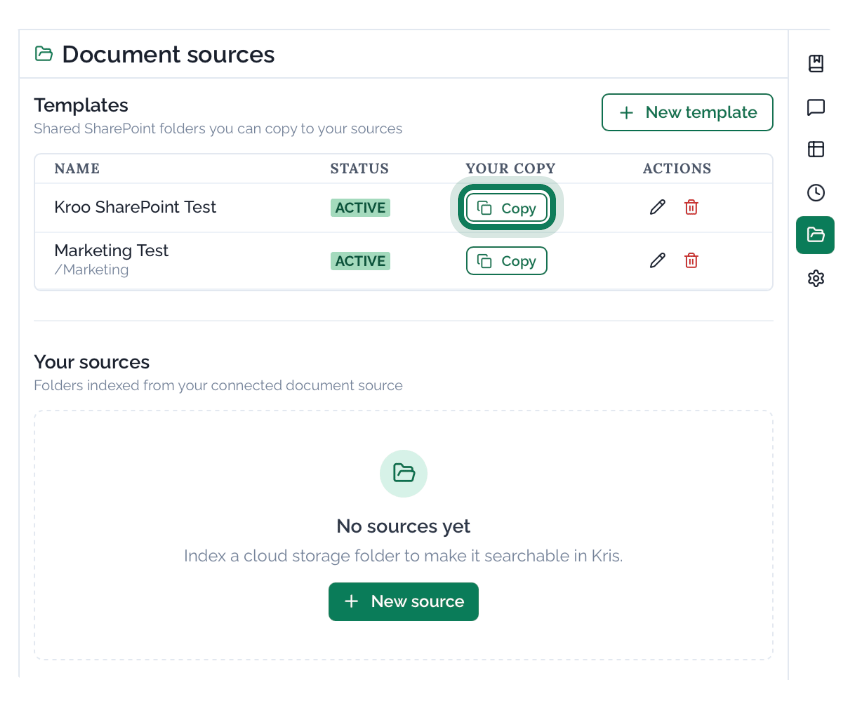Click ACTIVE badge for Marketing Test
This screenshot has height=708, width=854.
[360, 261]
